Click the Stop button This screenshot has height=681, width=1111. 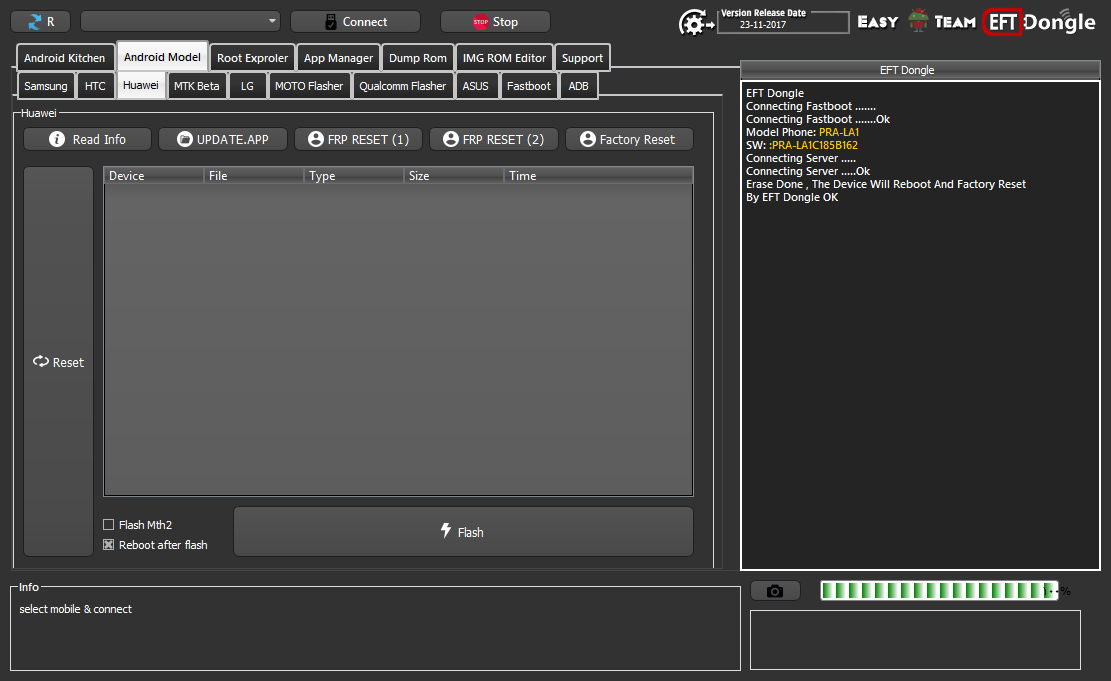click(x=495, y=22)
